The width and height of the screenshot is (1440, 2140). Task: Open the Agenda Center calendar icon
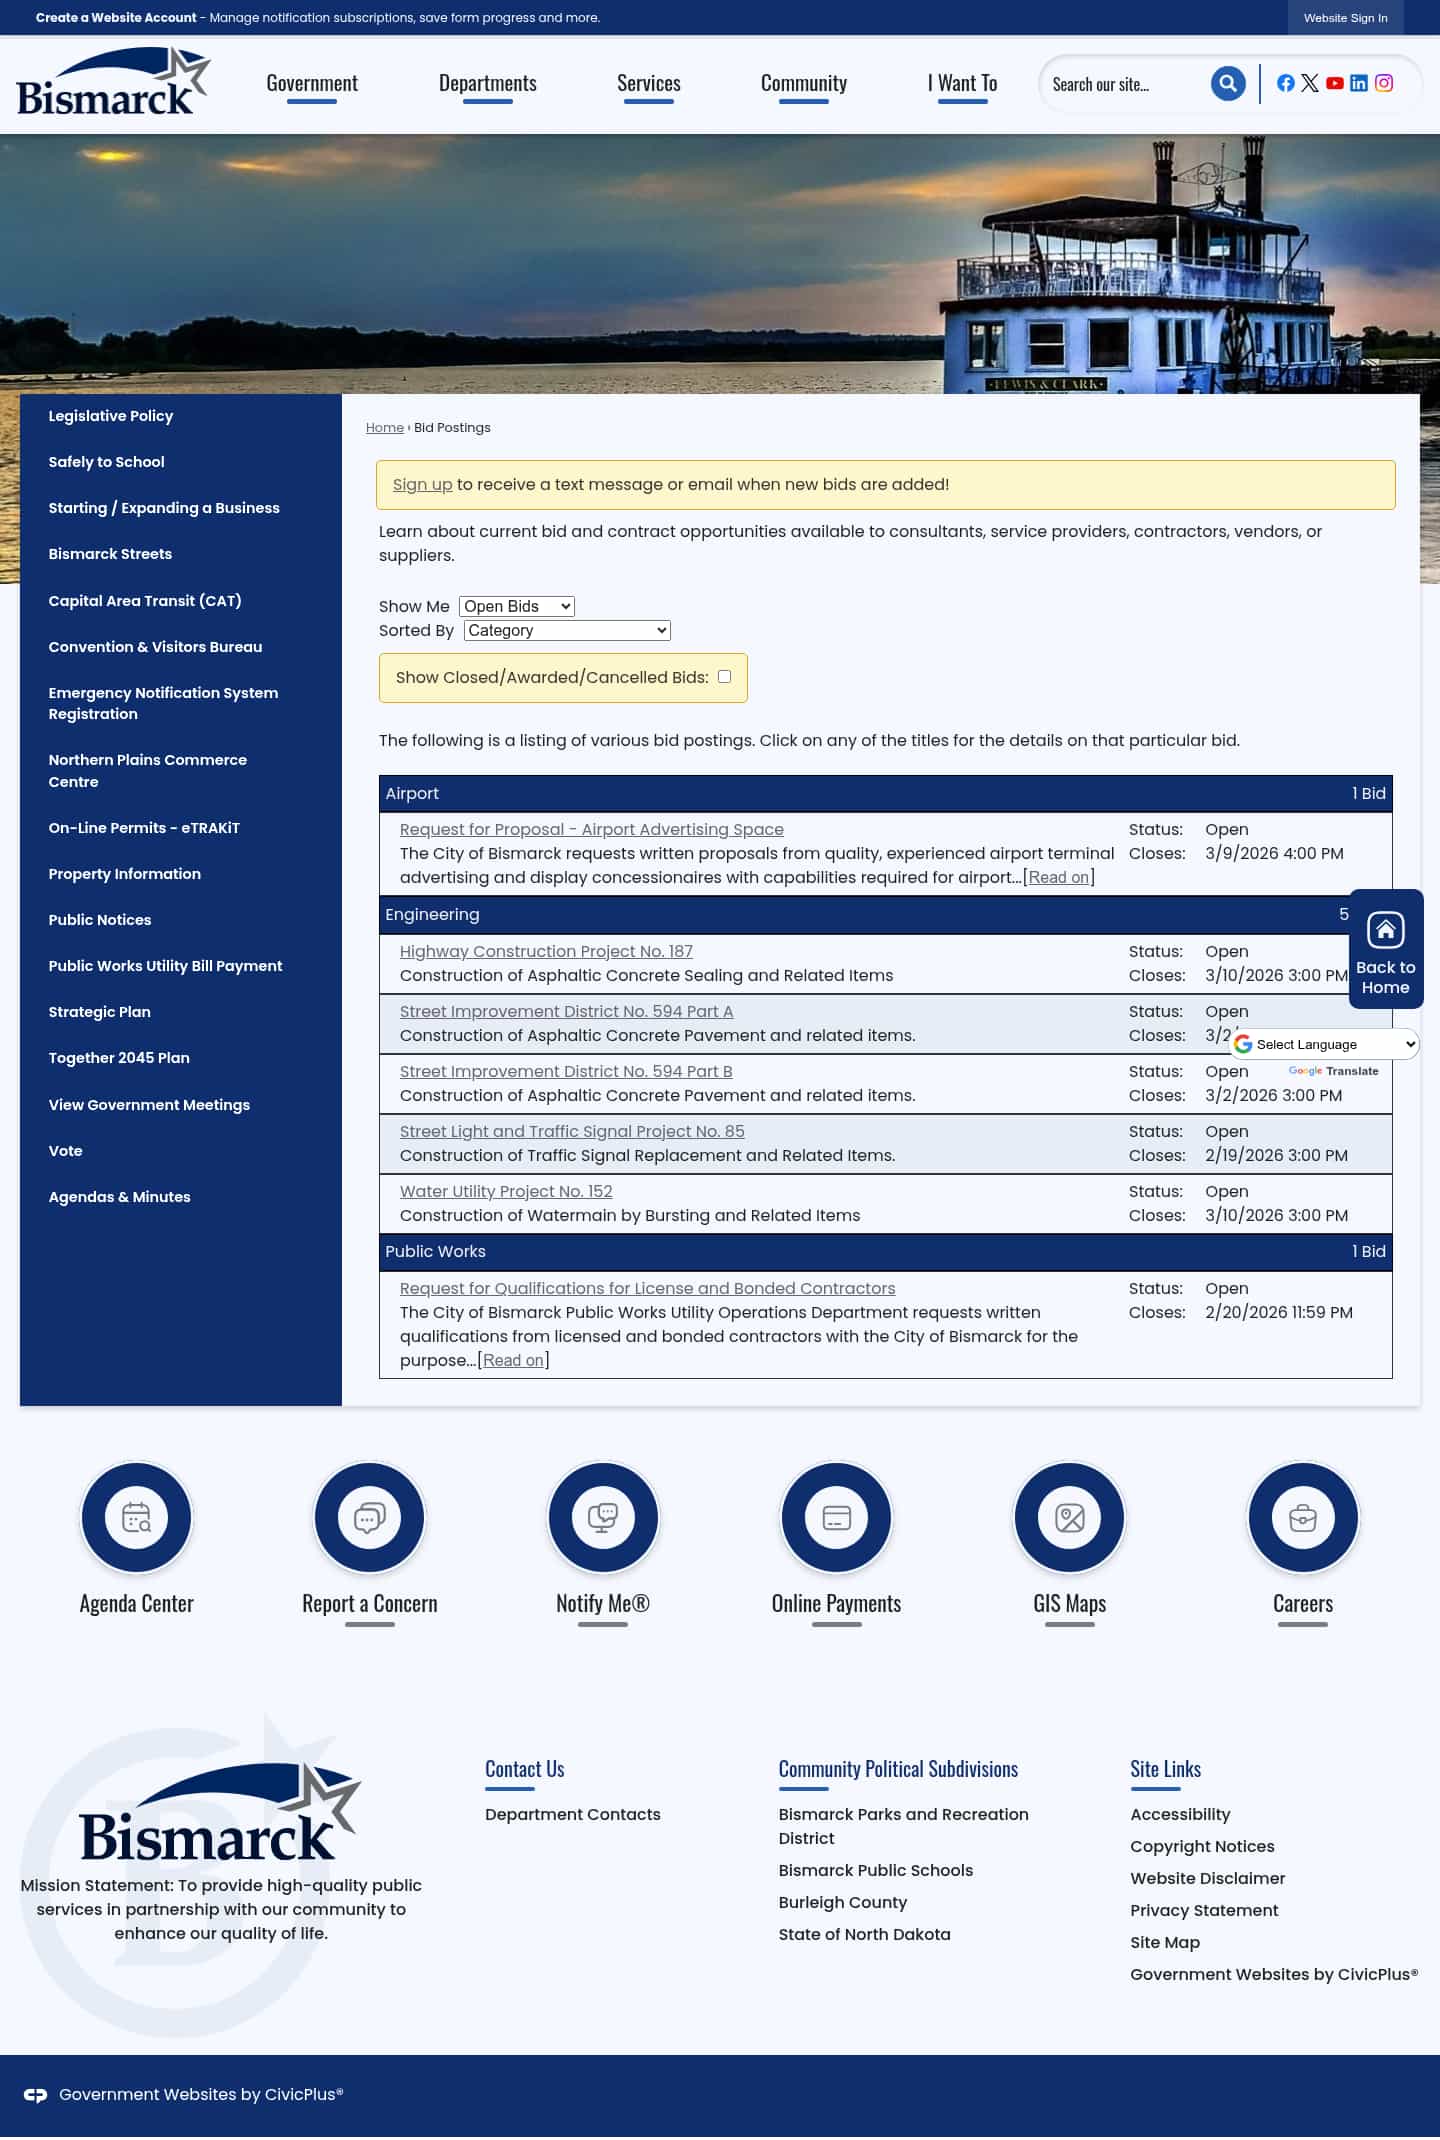click(136, 1517)
